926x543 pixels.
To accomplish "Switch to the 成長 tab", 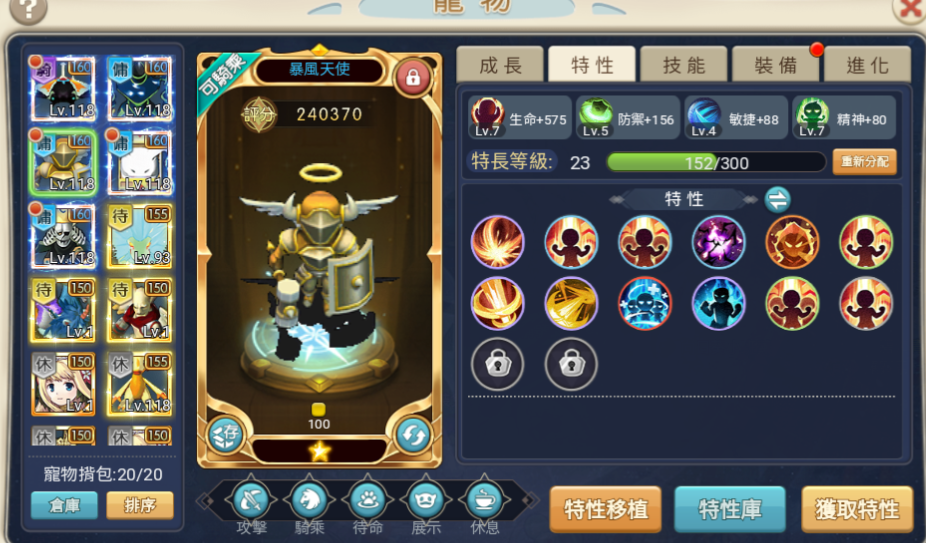I will (500, 64).
